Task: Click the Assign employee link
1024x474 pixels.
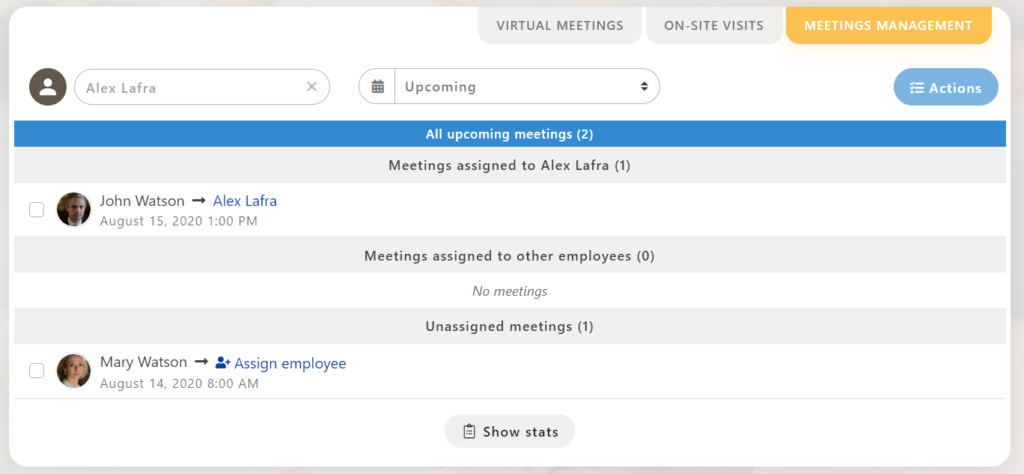Action: click(290, 363)
